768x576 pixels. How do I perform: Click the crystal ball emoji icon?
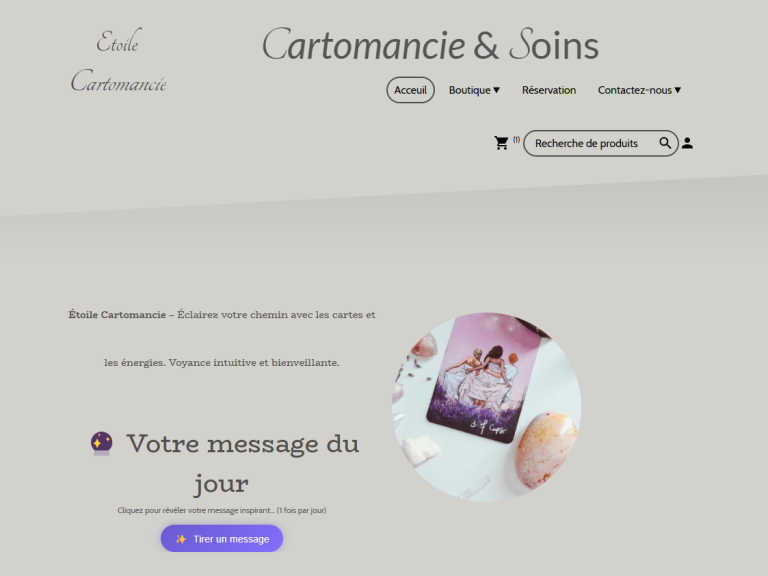click(101, 443)
